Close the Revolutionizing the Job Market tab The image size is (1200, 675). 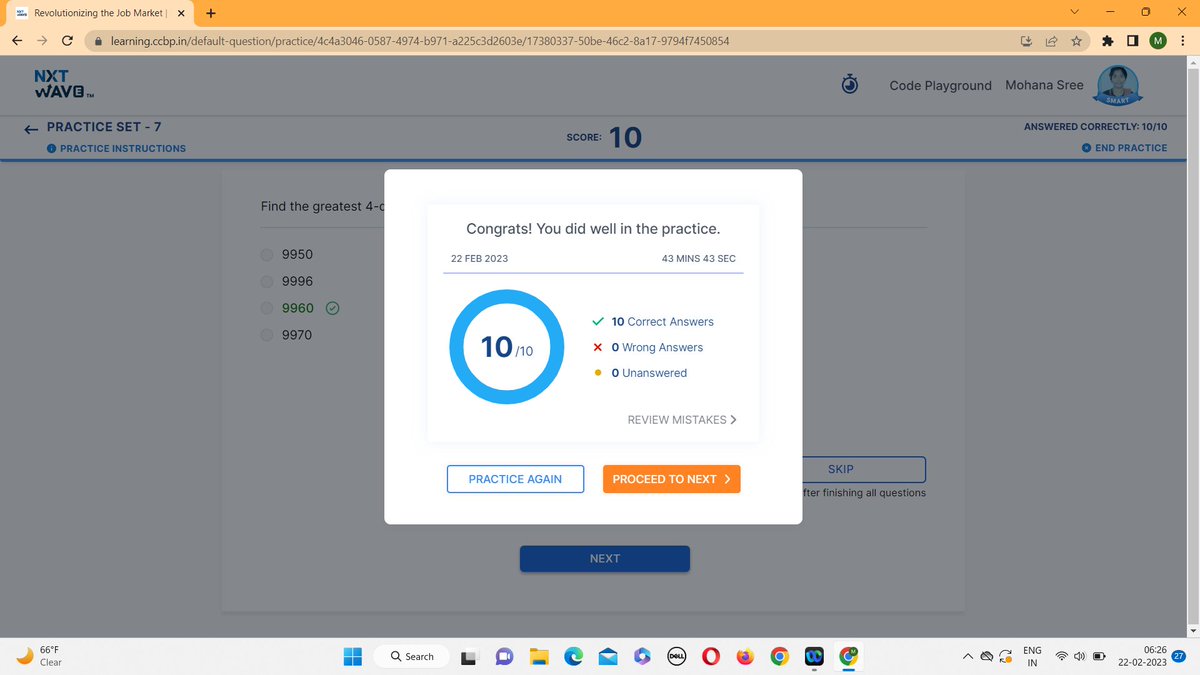tap(181, 13)
